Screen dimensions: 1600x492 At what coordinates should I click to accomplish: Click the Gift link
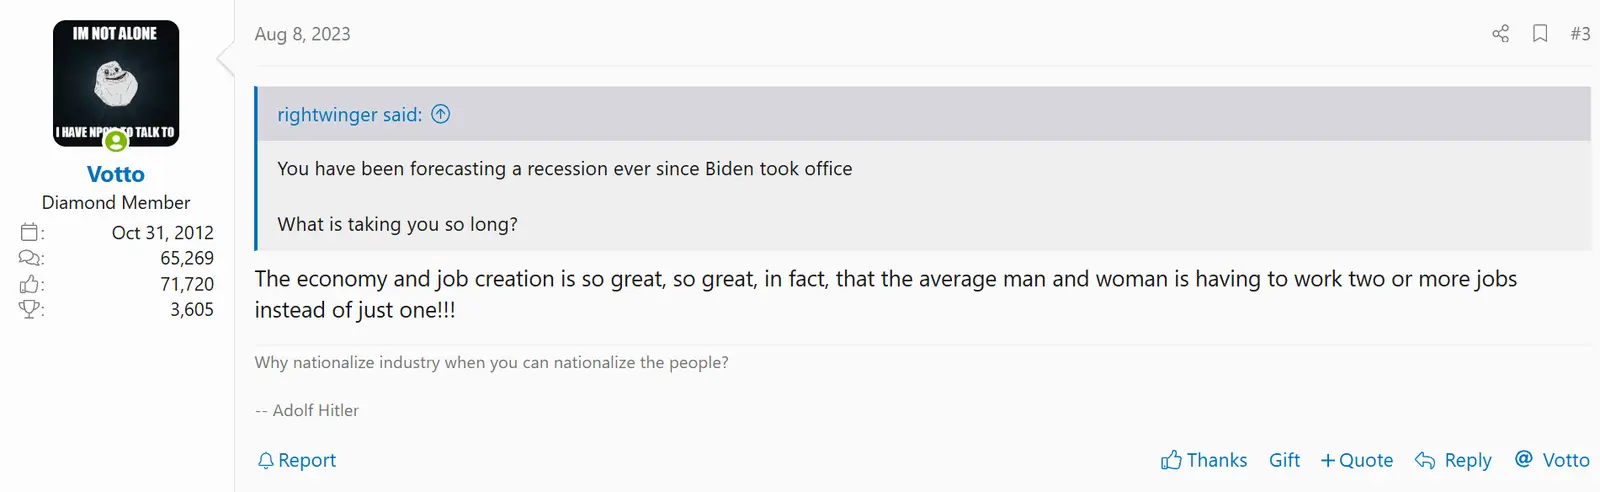tap(1284, 460)
